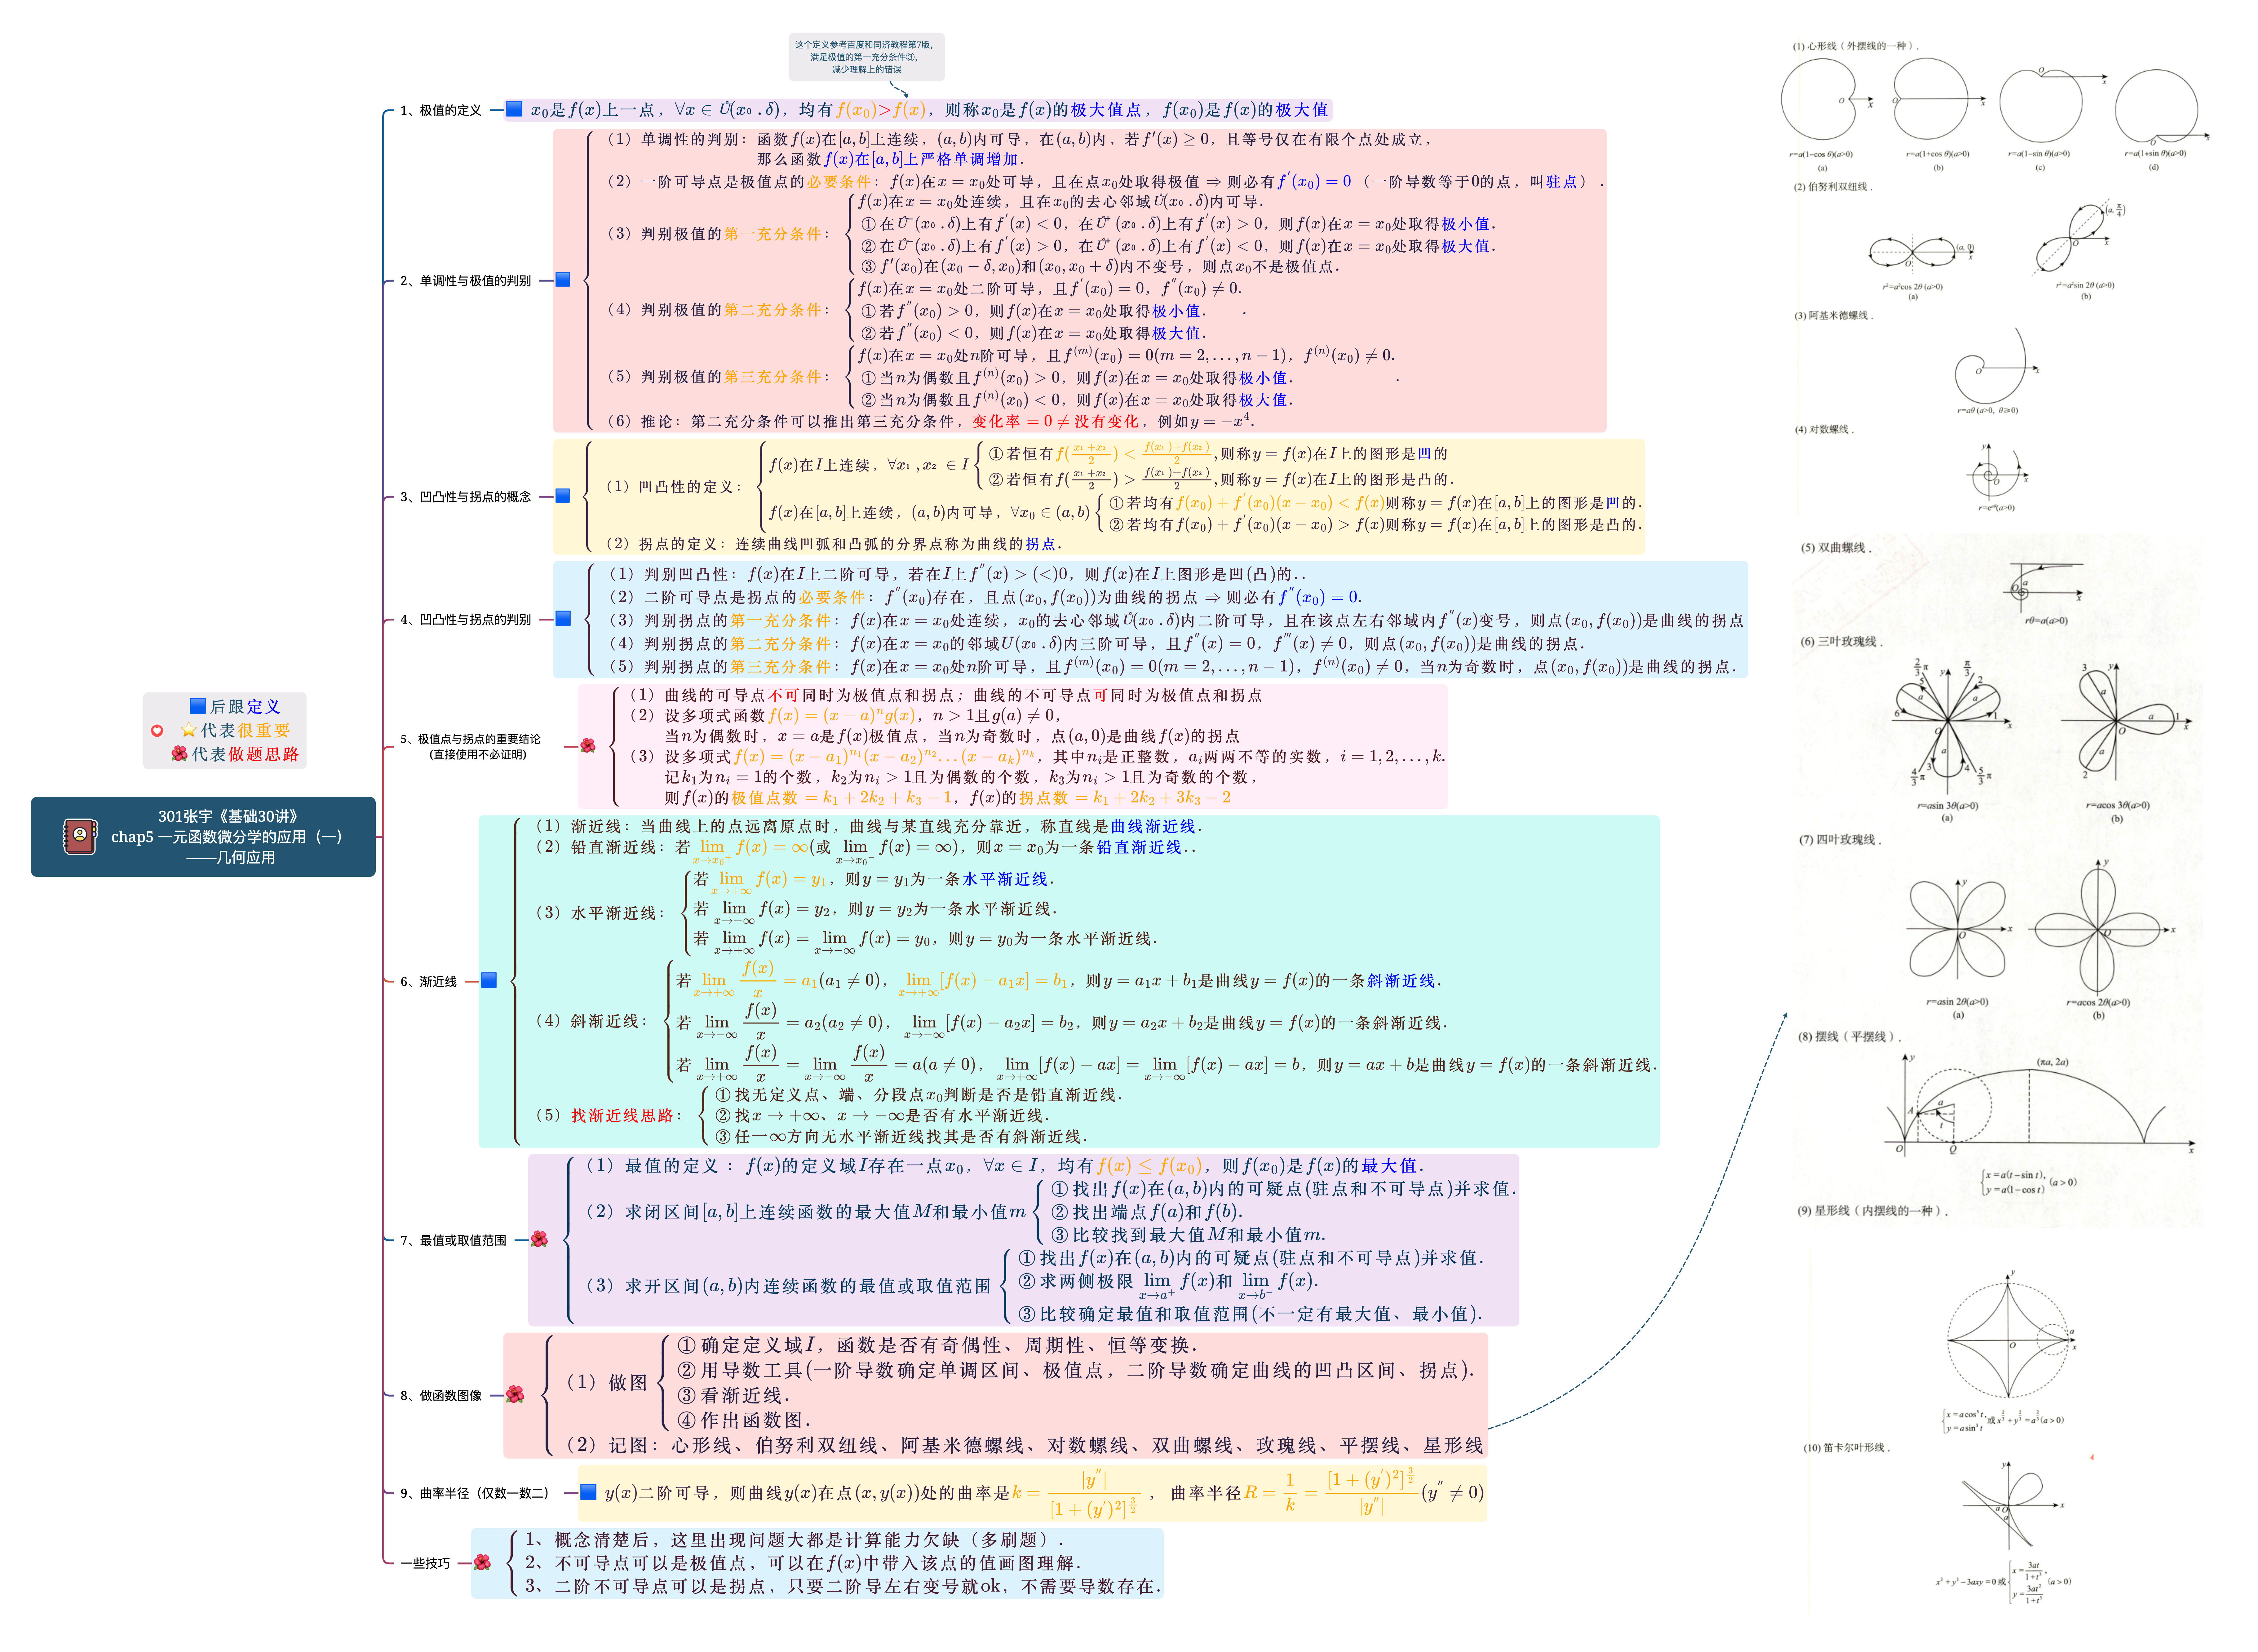Click the flower marker beside 最值或取值范围
Screen dimensions: 2258x1652
click(x=539, y=1240)
